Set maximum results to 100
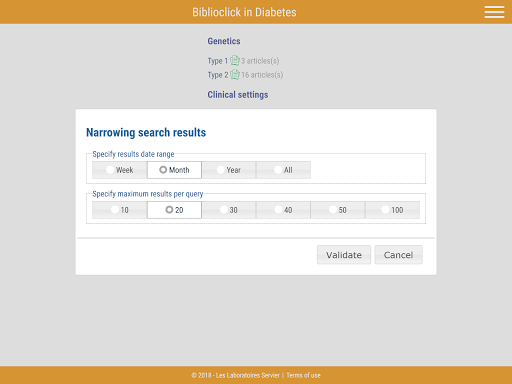 [392, 210]
